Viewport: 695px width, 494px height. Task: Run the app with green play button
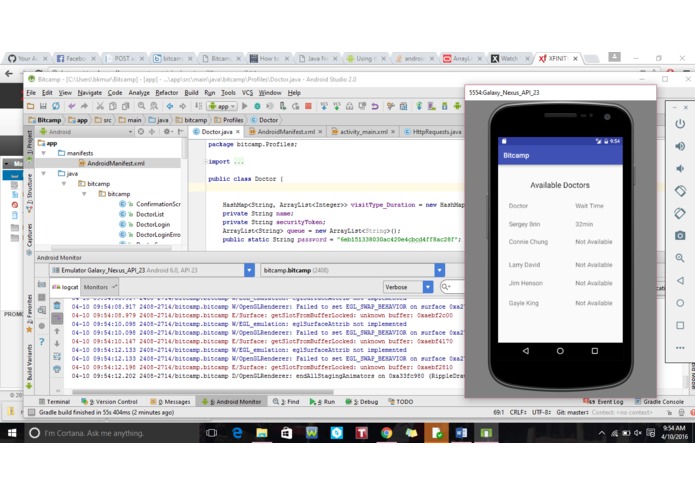coord(245,106)
